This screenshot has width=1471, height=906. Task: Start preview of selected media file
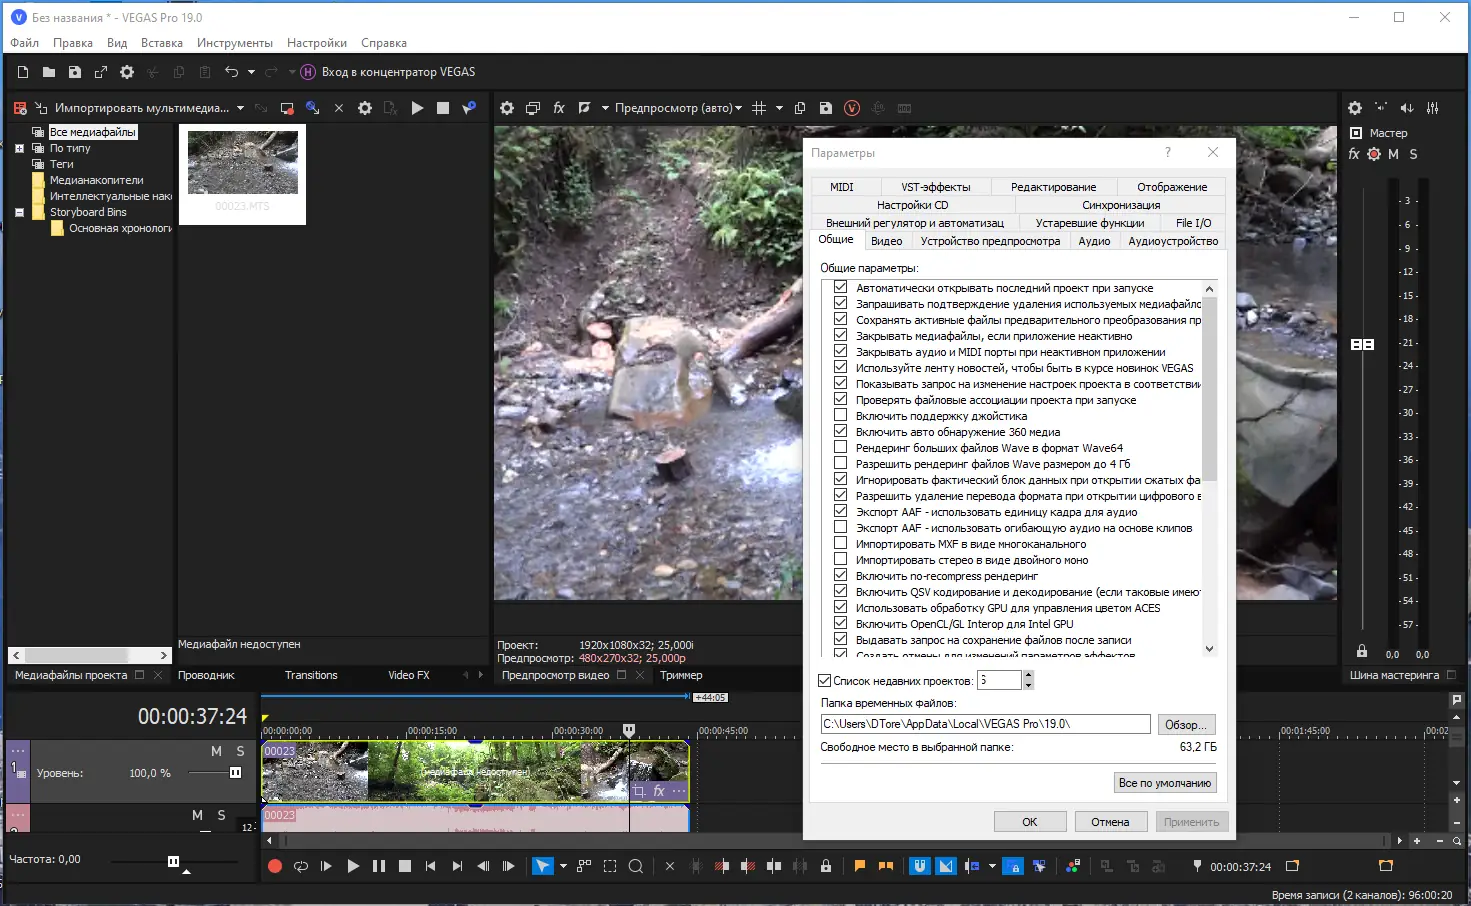pos(417,108)
